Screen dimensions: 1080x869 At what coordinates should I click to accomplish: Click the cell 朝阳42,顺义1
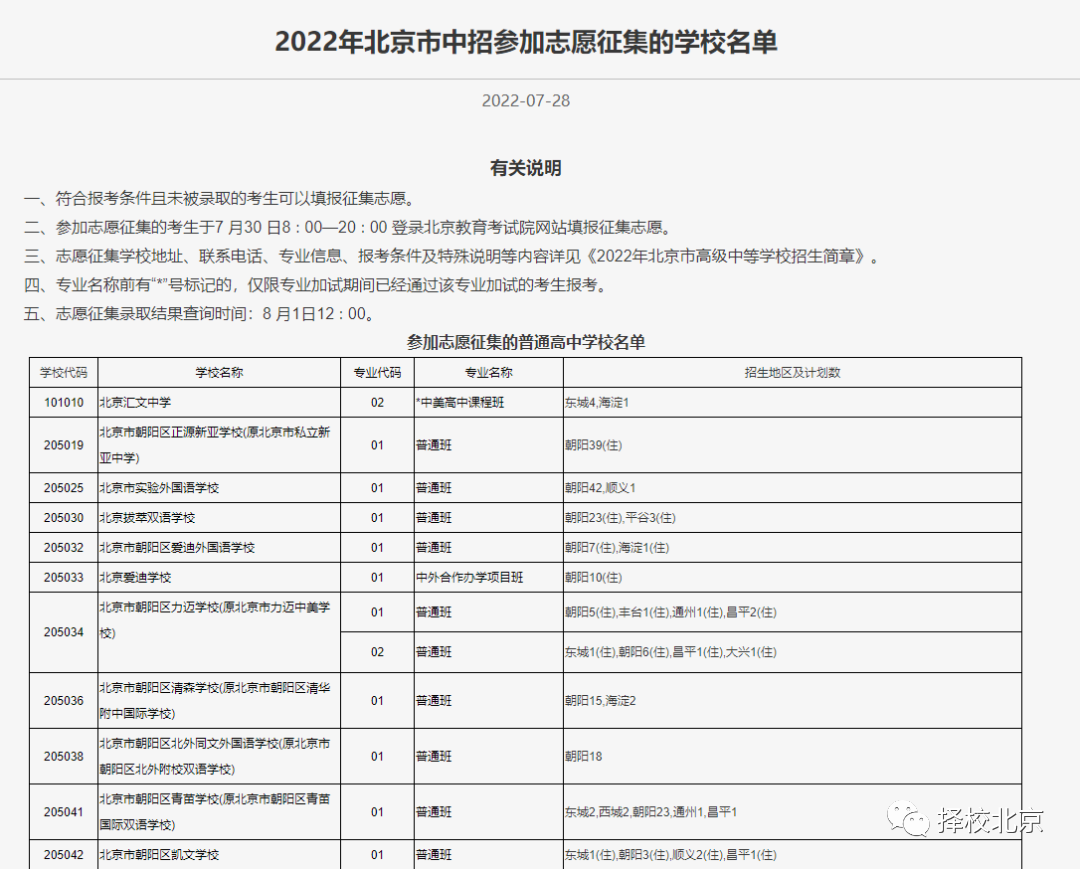(x=600, y=488)
